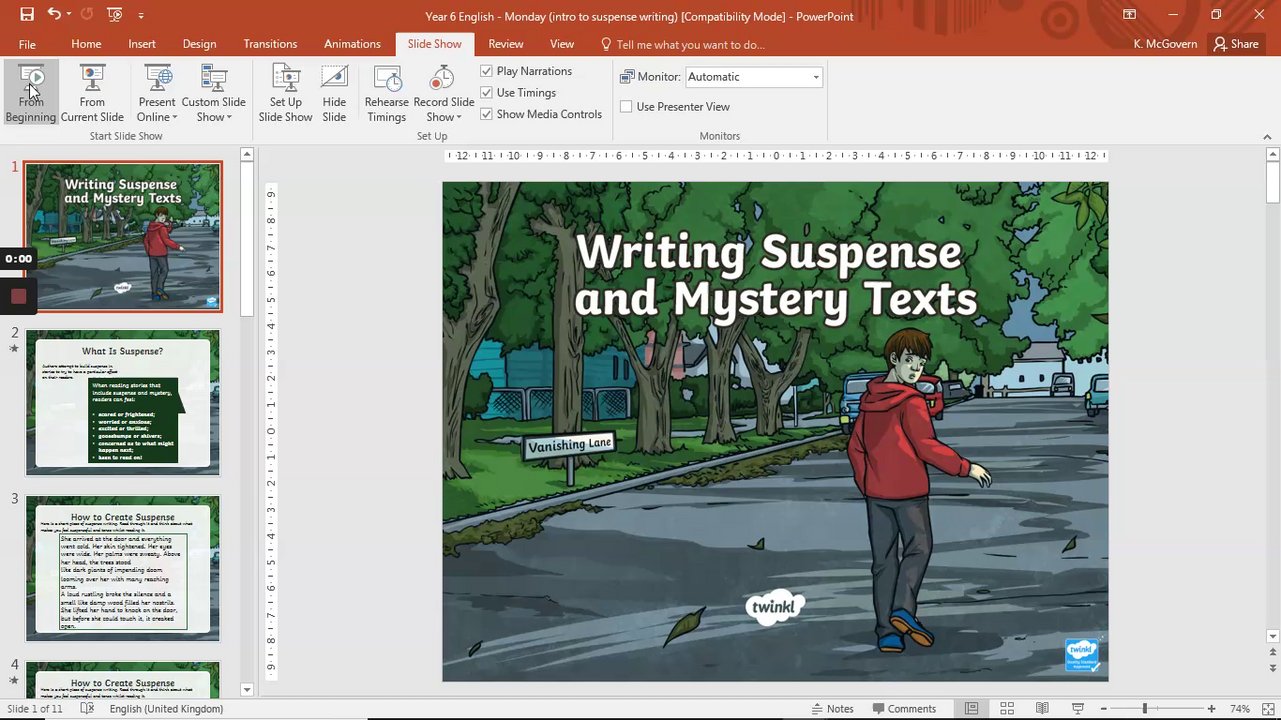Open the File menu tab
The image size is (1281, 720).
pos(27,44)
